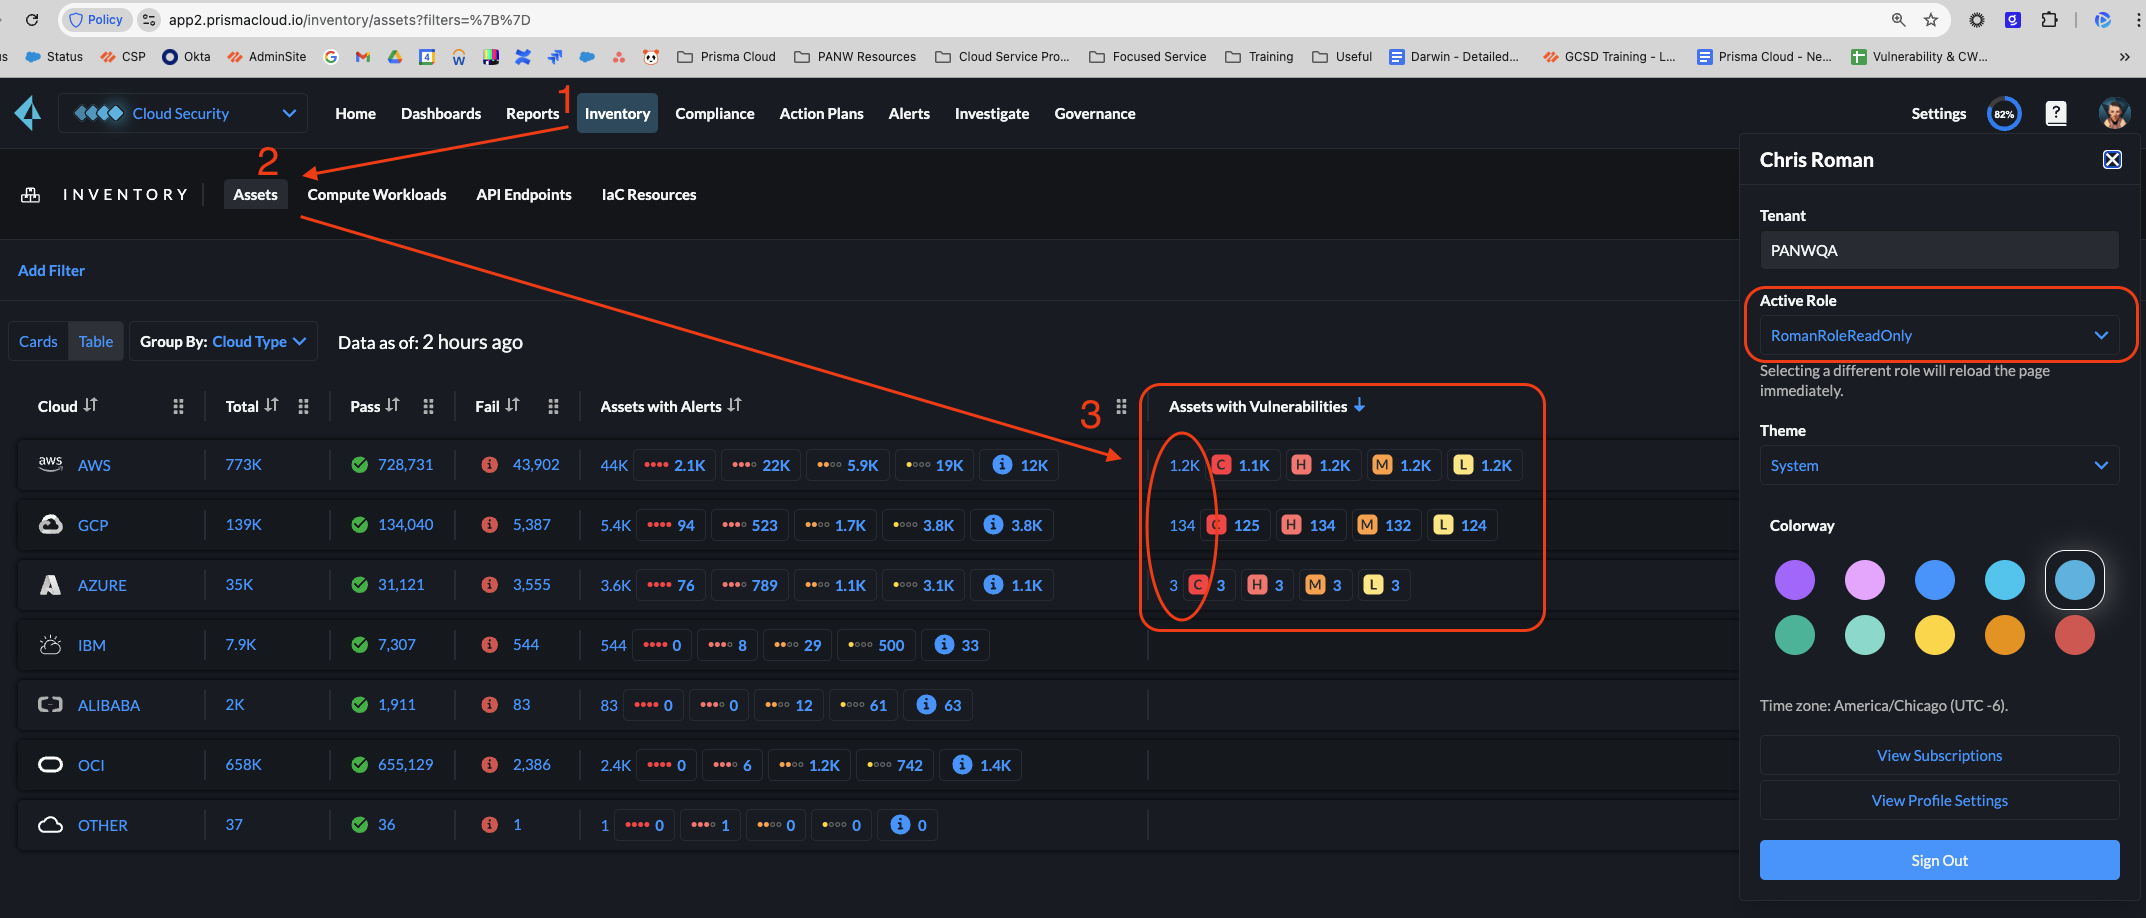2146x918 pixels.
Task: Click the Prisma Cloud logo icon
Action: (x=28, y=113)
